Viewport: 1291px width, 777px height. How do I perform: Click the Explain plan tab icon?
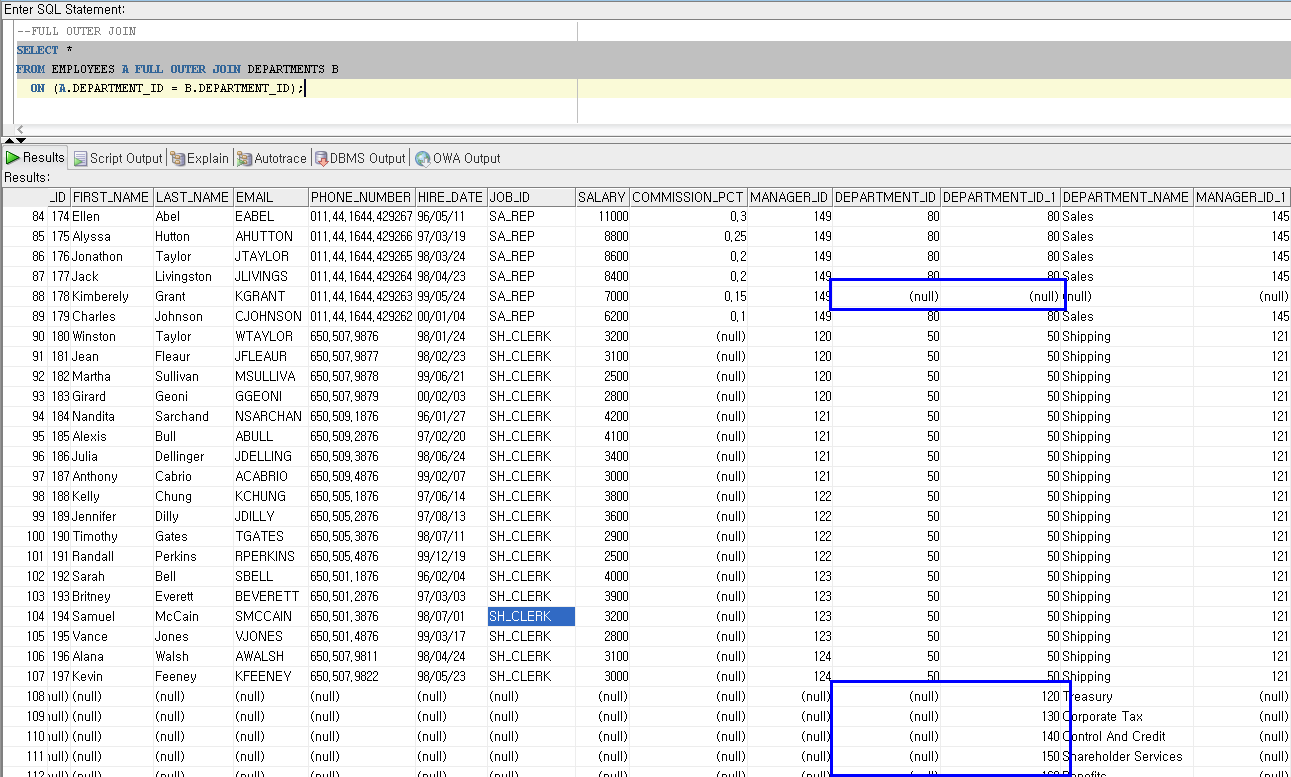[178, 158]
